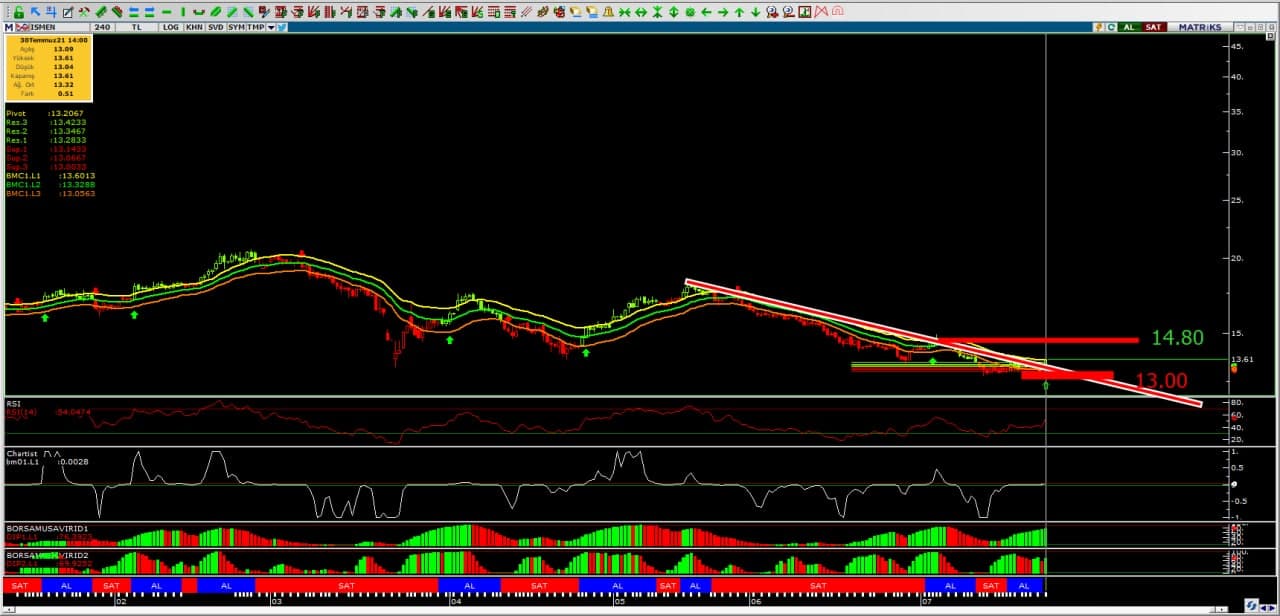Click the zoom out magnifier

[x=788, y=12]
